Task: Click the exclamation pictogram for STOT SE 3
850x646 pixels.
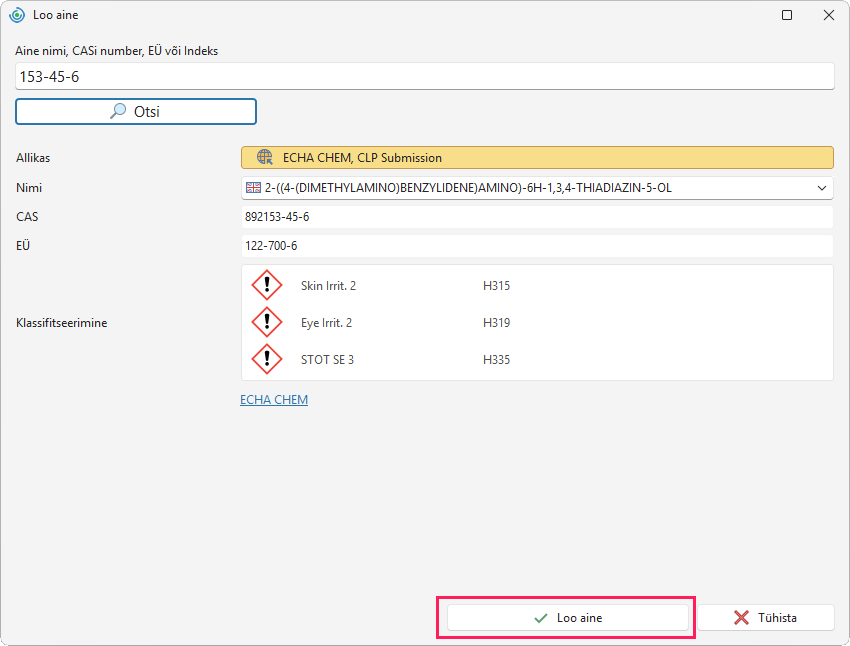Action: point(267,359)
